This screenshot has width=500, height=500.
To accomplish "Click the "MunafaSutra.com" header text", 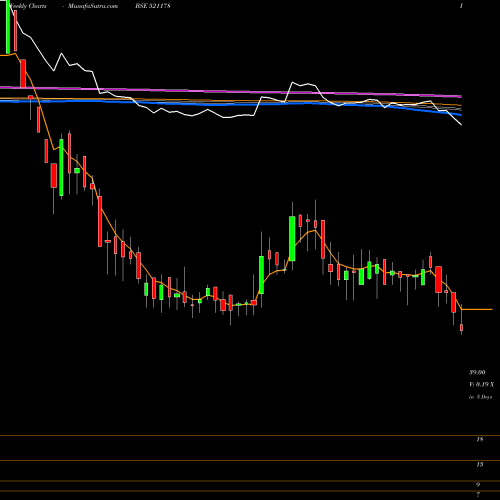I will pyautogui.click(x=93, y=6).
